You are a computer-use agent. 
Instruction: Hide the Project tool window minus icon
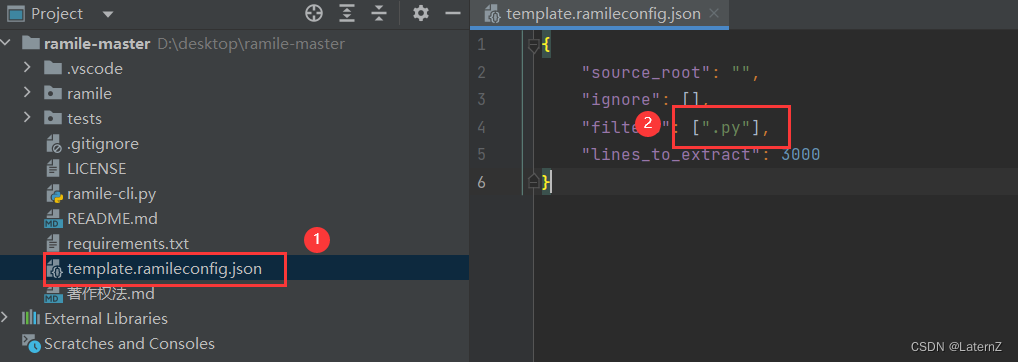coord(453,13)
